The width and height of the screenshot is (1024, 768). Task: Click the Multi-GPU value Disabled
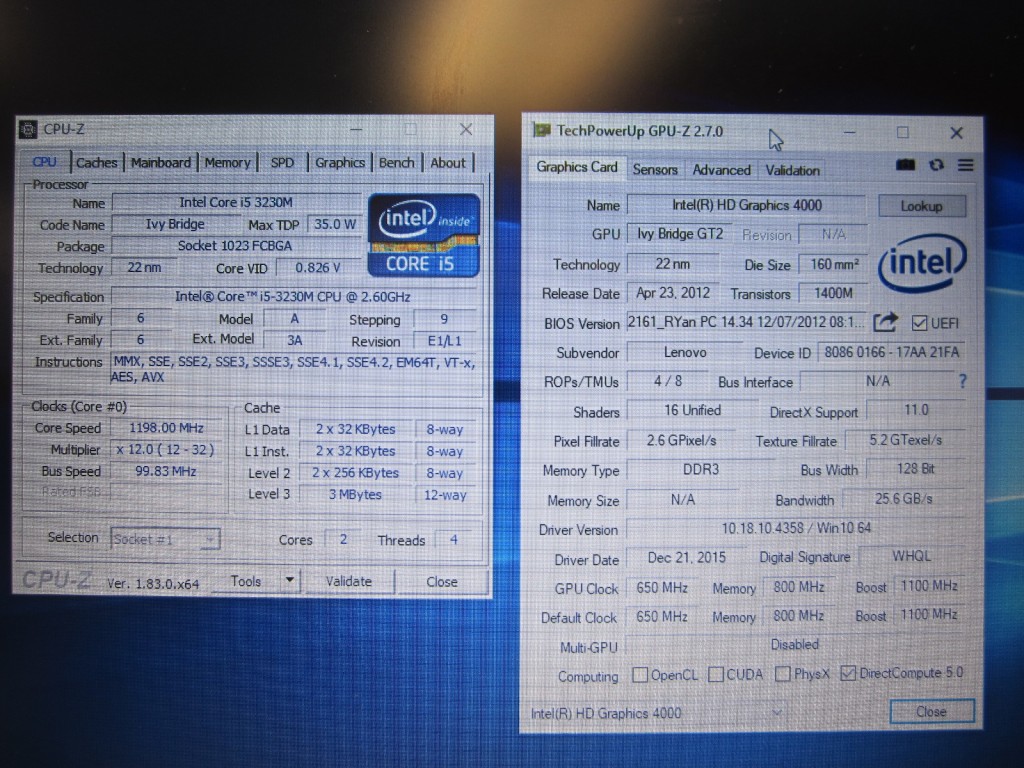795,645
